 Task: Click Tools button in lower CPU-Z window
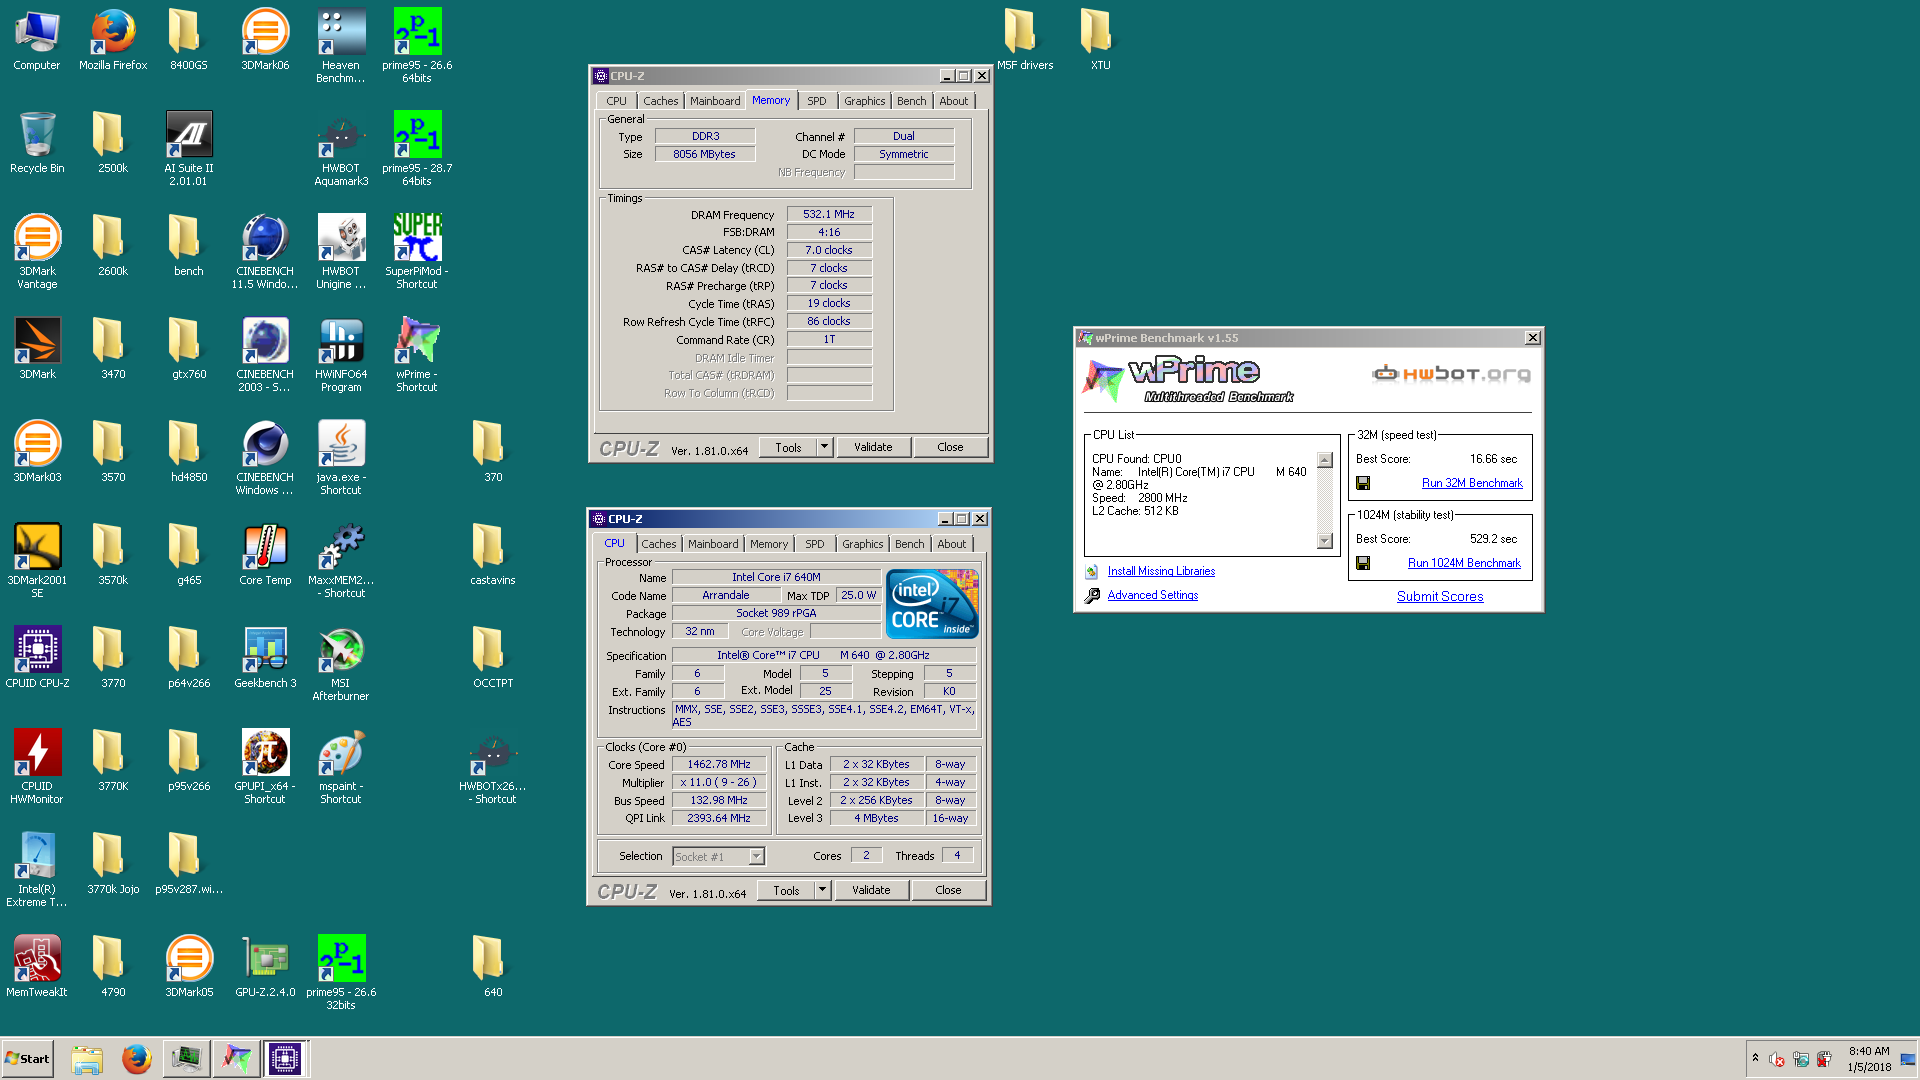click(x=786, y=890)
